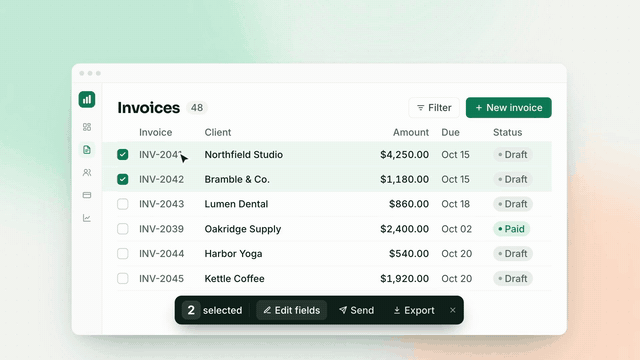640x360 pixels.
Task: Click invoice number INV-2043
Action: click(x=161, y=204)
